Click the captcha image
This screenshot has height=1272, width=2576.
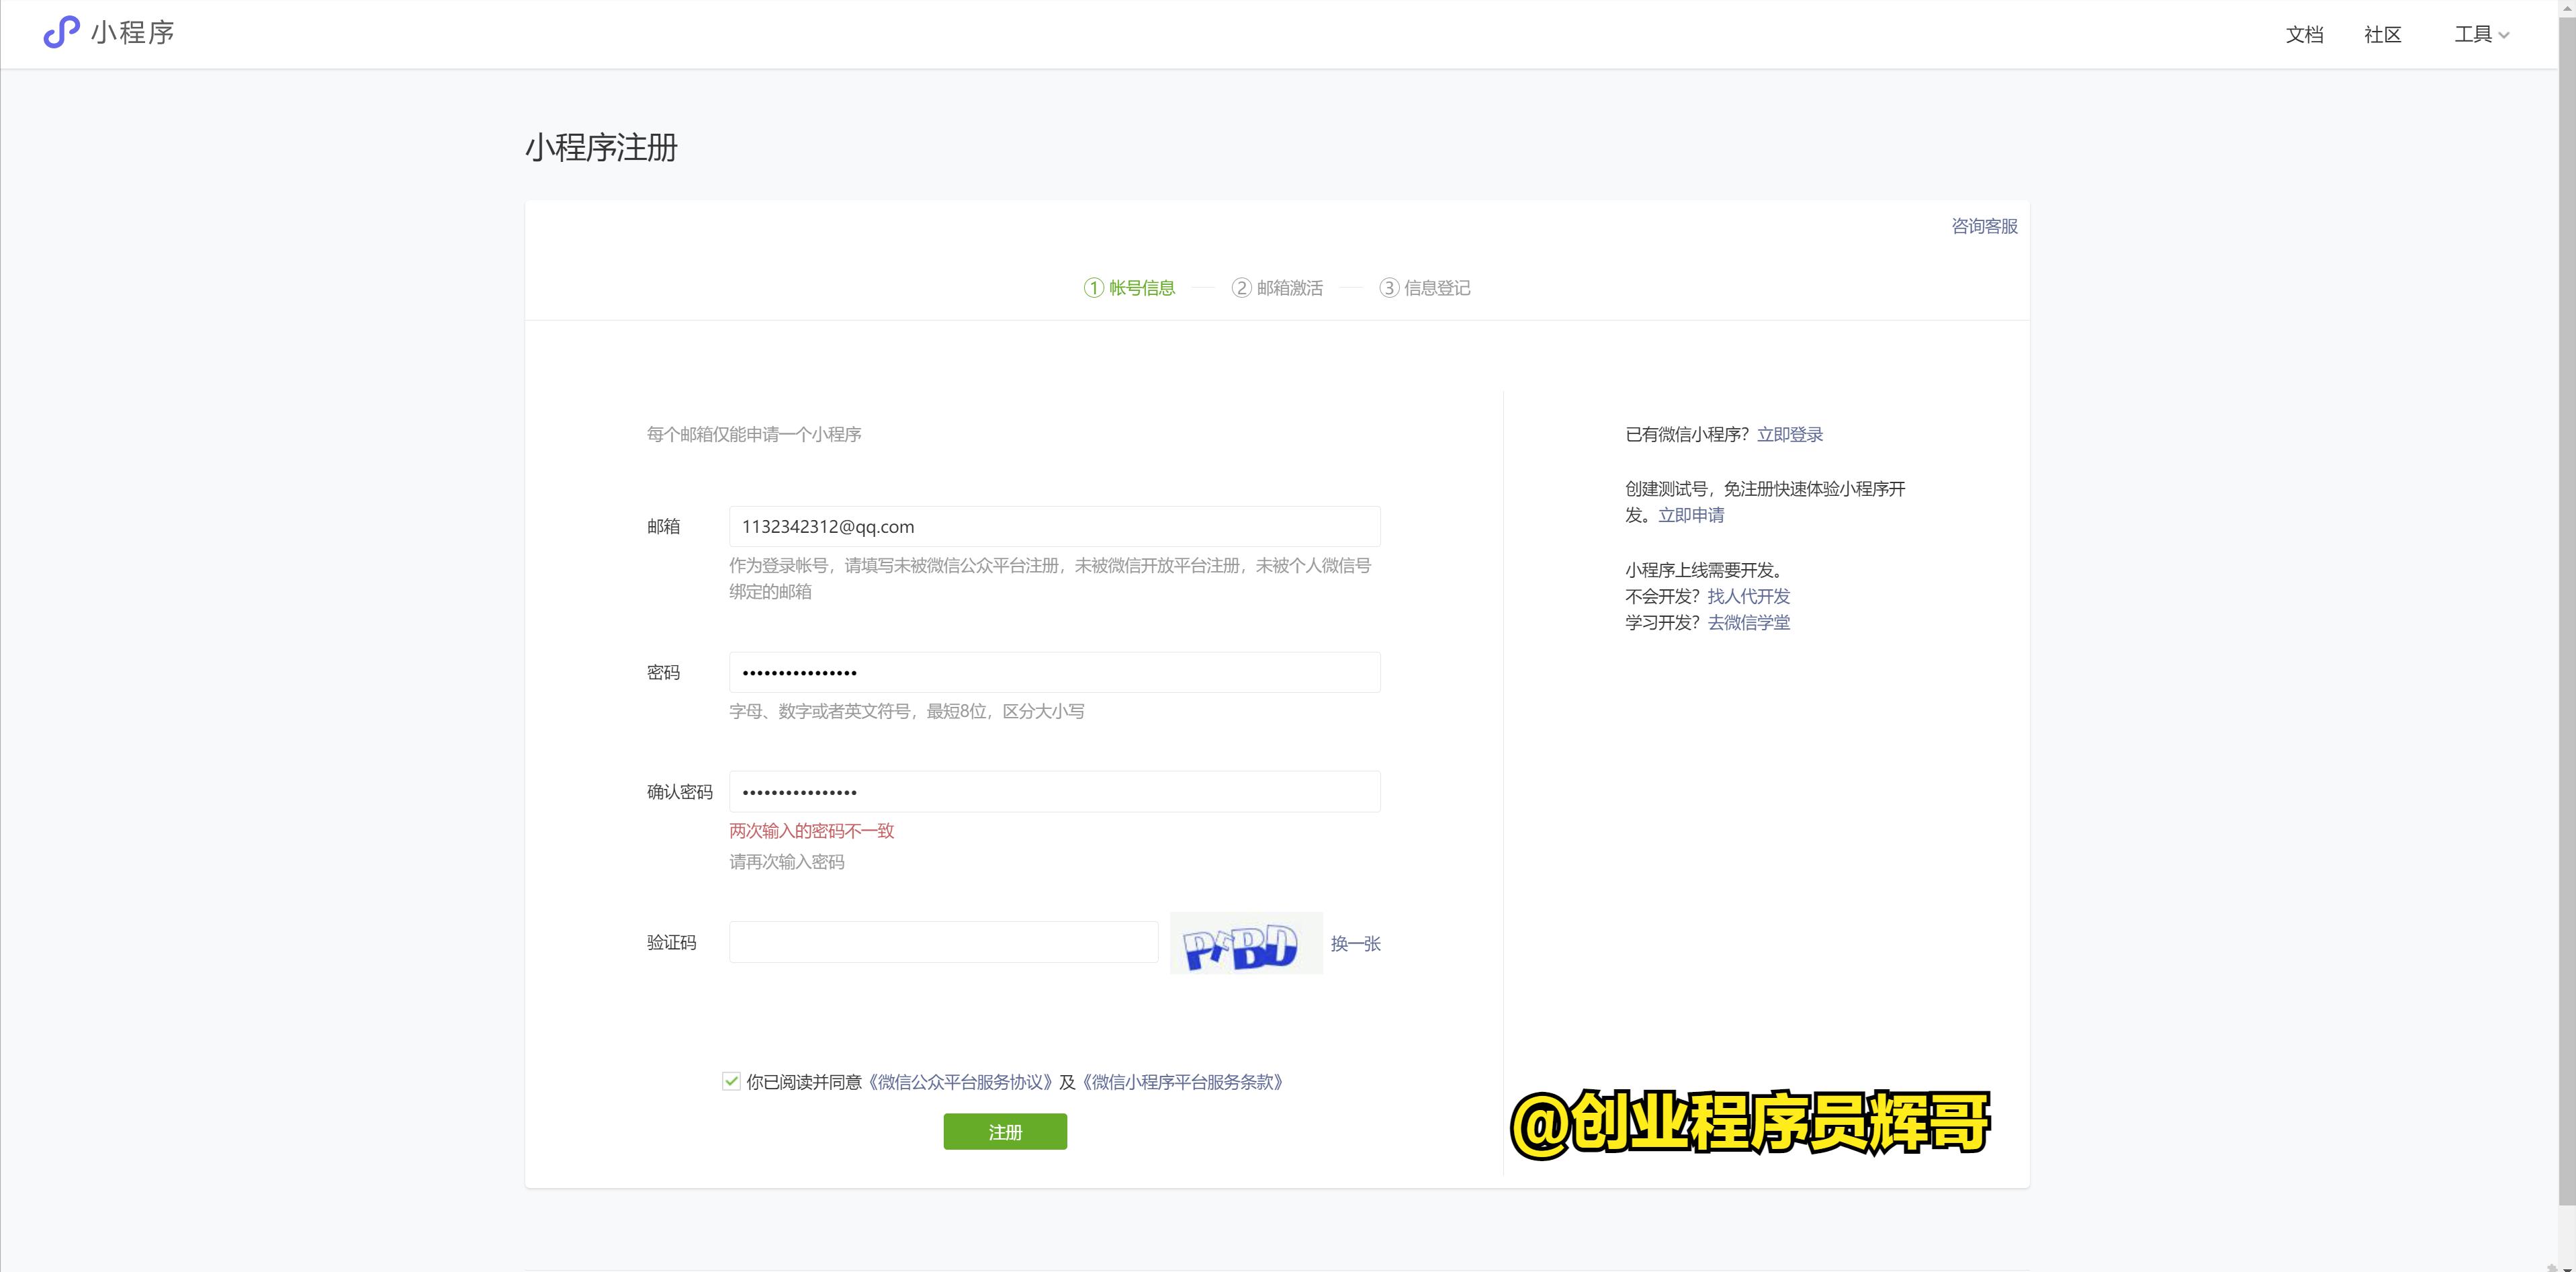point(1245,943)
